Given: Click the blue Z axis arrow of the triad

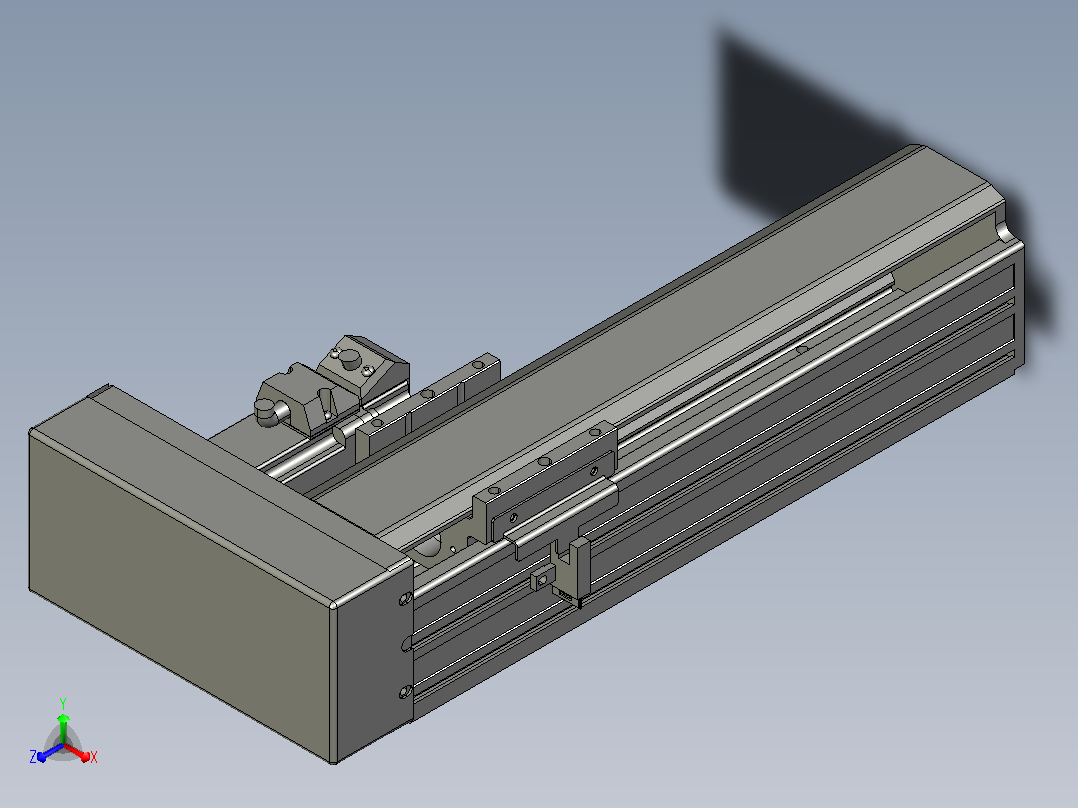Looking at the screenshot, I should coord(50,752).
